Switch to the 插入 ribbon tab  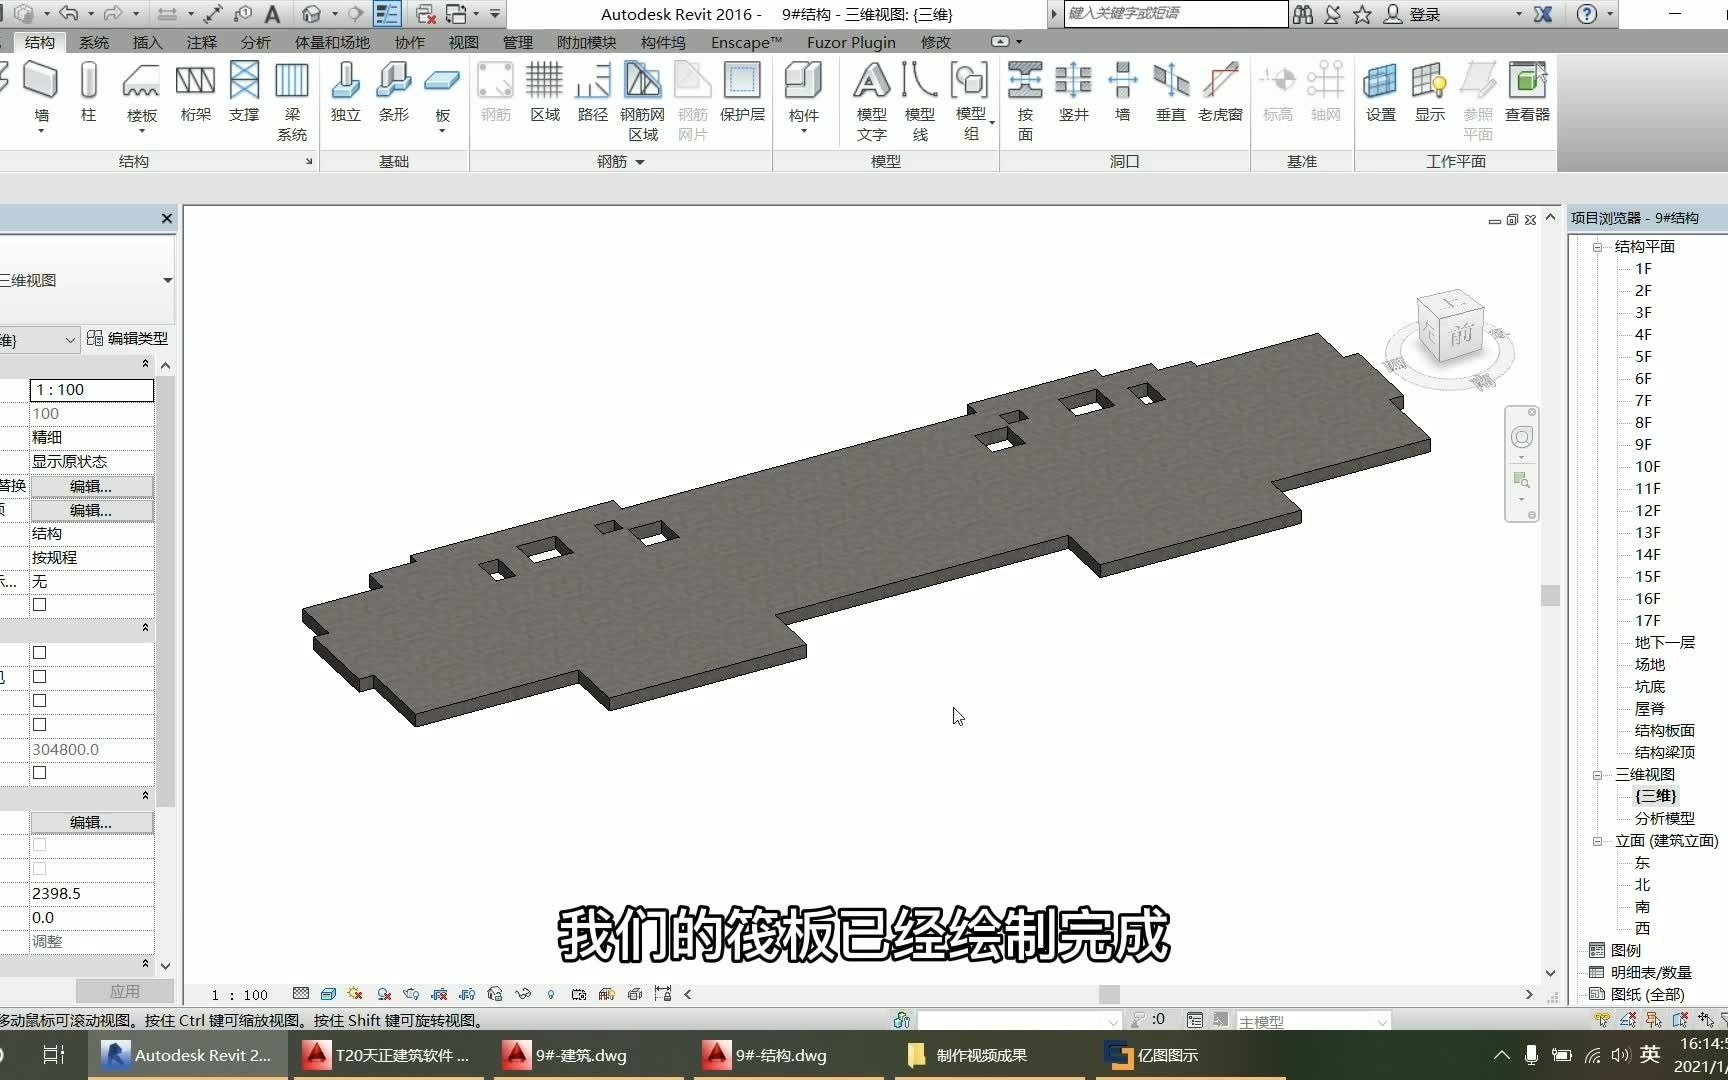point(146,42)
